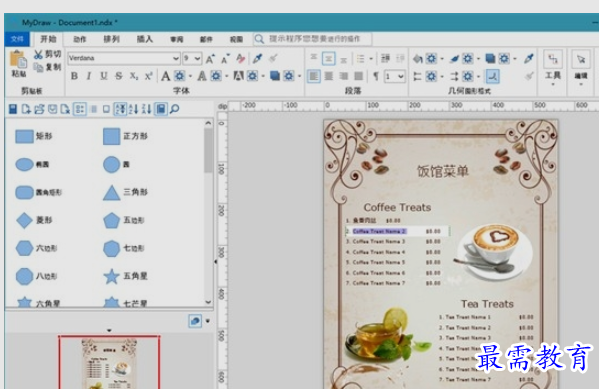Image resolution: width=599 pixels, height=389 pixels.
Task: Toggle Strikethrough formatting
Action: [119, 76]
